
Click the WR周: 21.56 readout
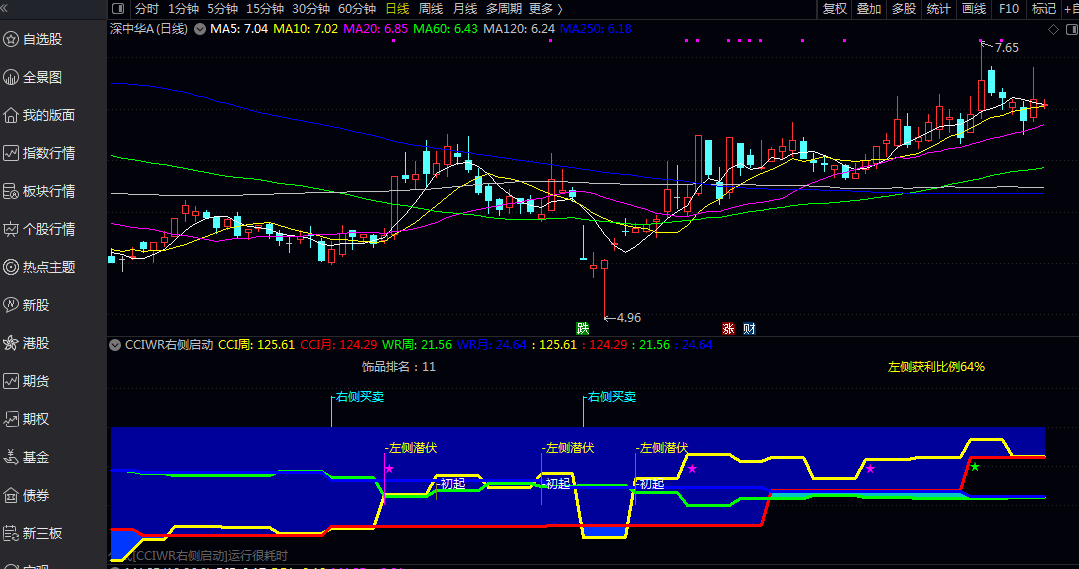point(417,345)
